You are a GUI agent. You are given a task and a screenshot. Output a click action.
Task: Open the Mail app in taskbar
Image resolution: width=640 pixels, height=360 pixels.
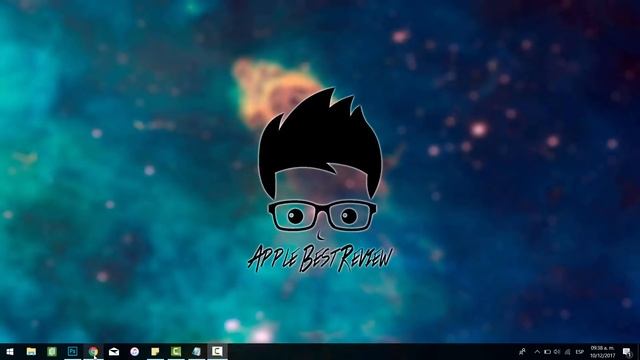[x=114, y=351]
